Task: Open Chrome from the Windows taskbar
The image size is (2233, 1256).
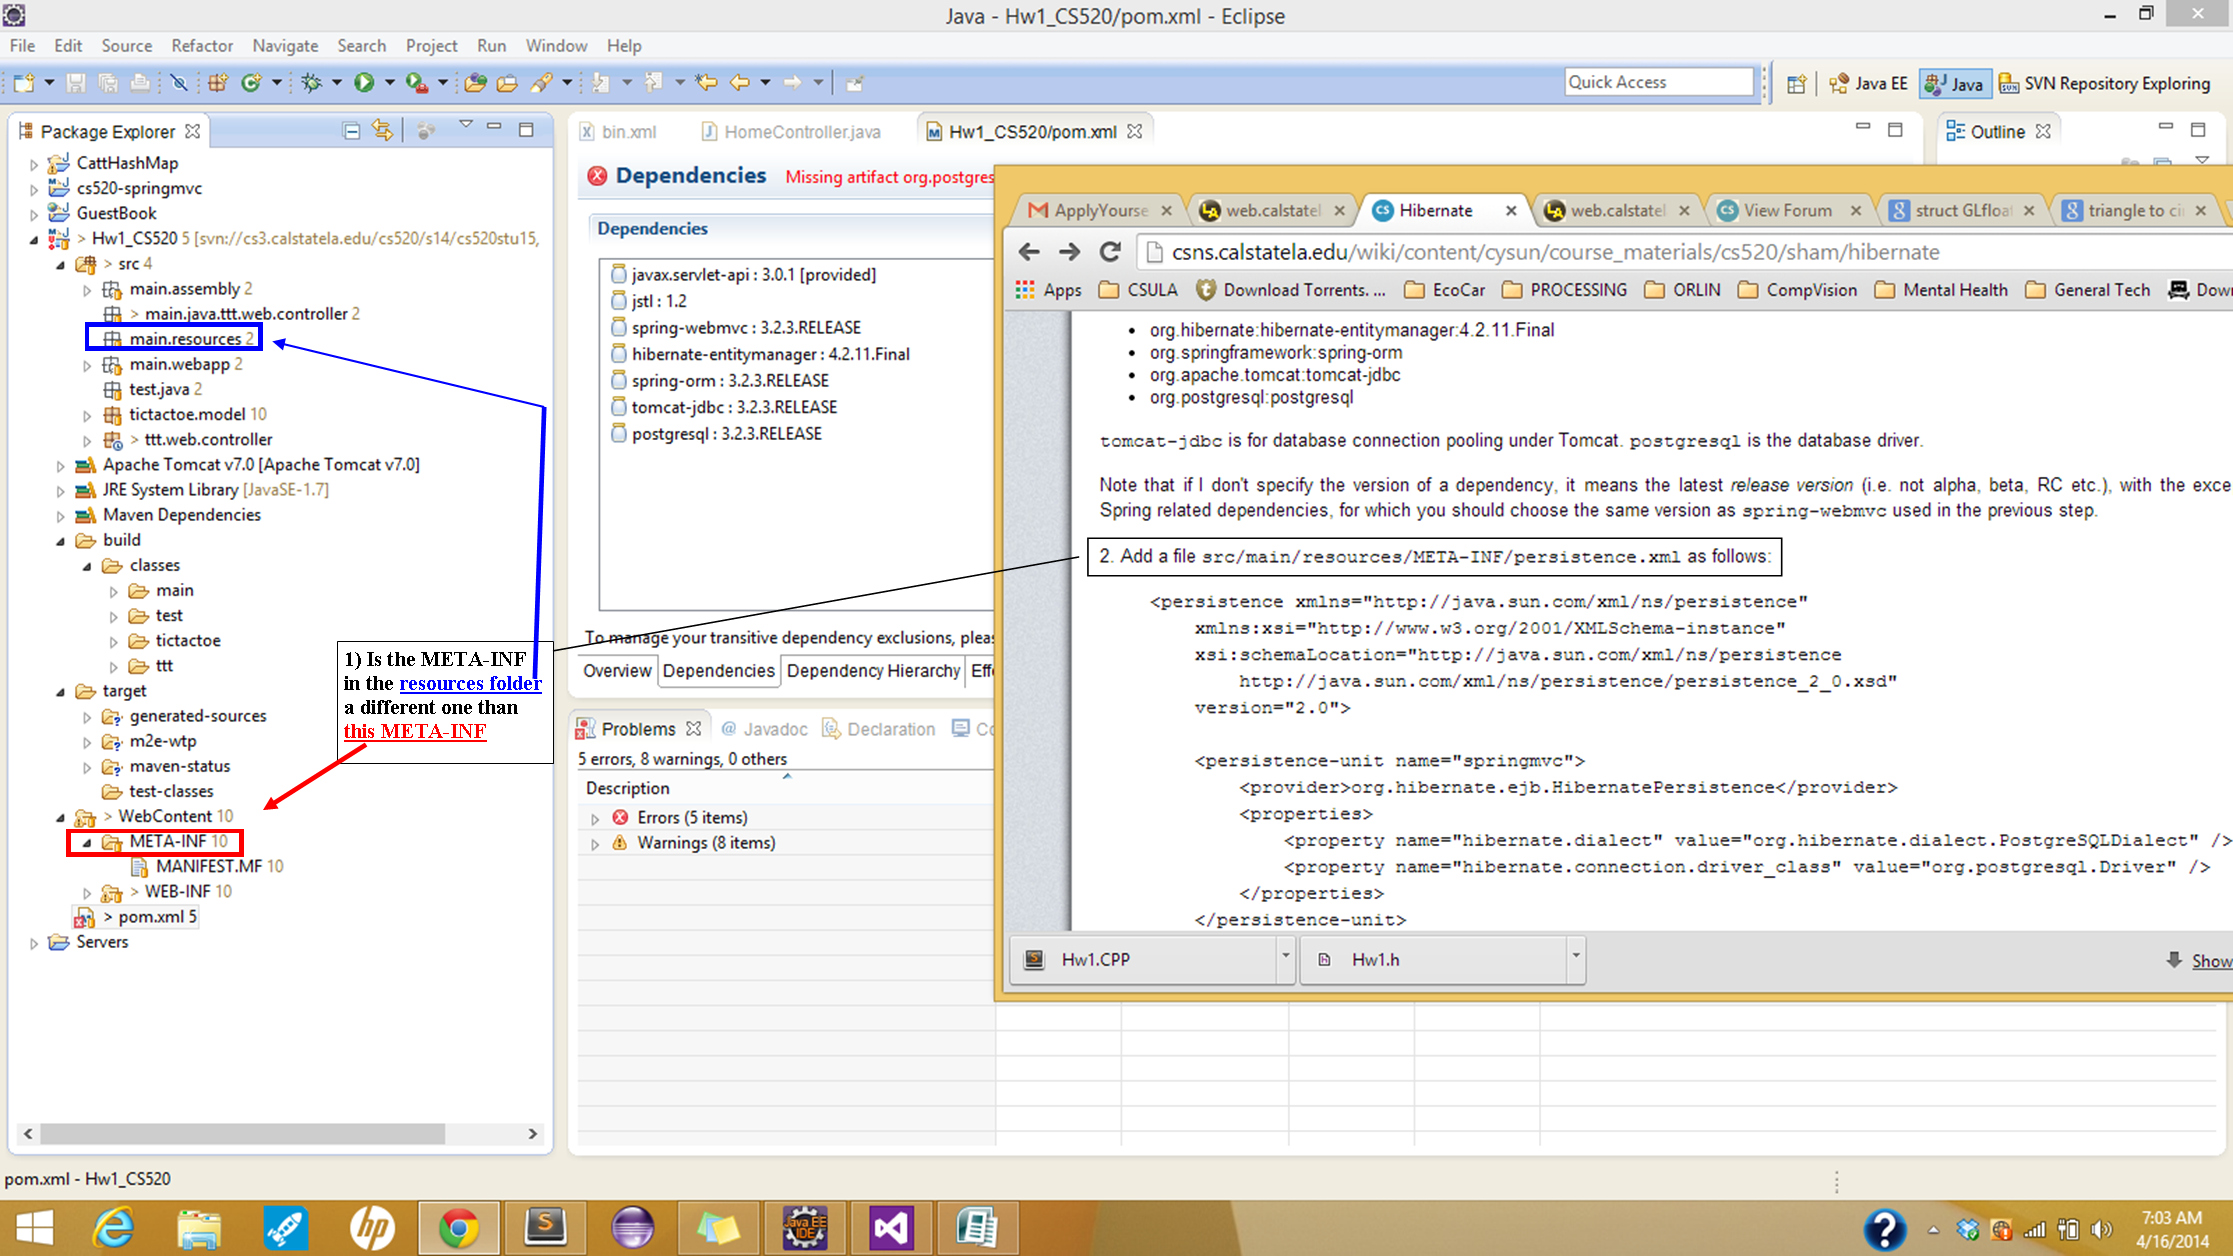Action: pos(458,1228)
